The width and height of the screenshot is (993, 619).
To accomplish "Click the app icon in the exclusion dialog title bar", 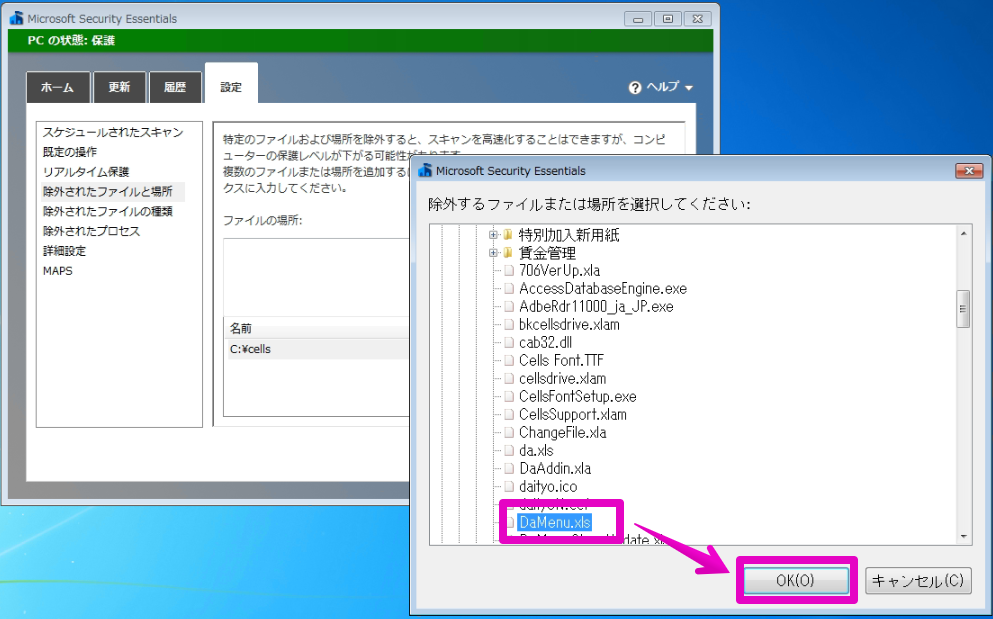I will click(x=425, y=170).
